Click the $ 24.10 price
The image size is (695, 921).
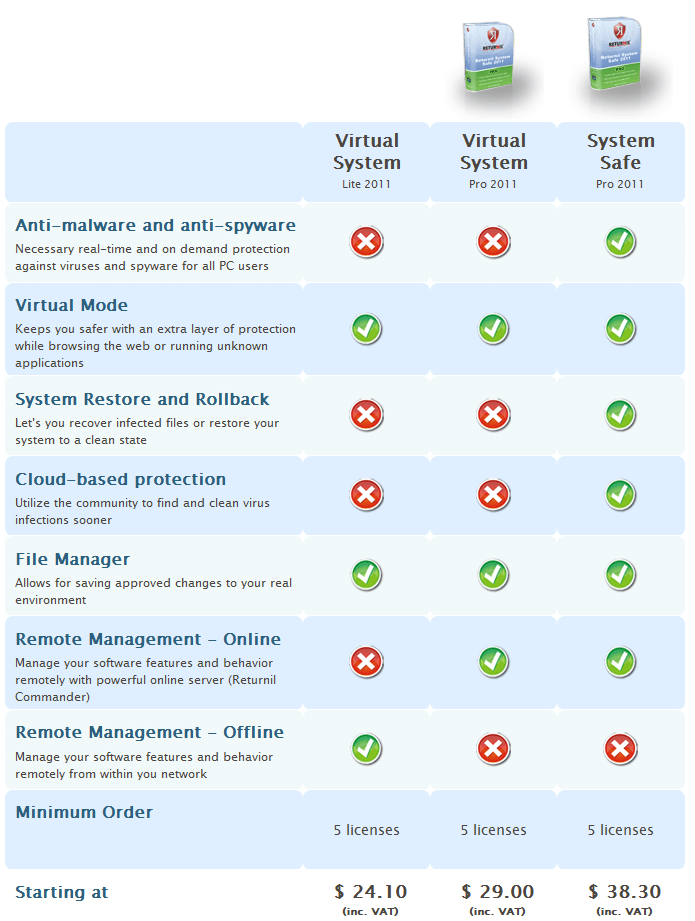pyautogui.click(x=371, y=892)
